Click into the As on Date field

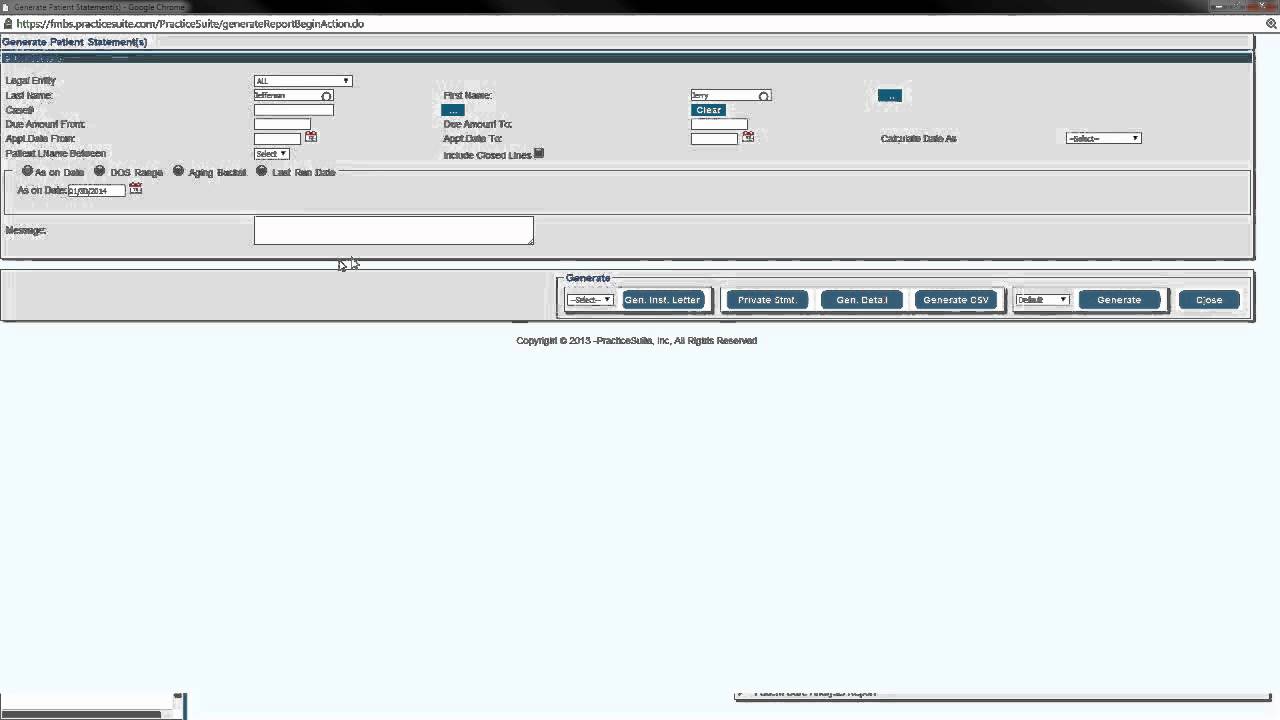pos(97,190)
